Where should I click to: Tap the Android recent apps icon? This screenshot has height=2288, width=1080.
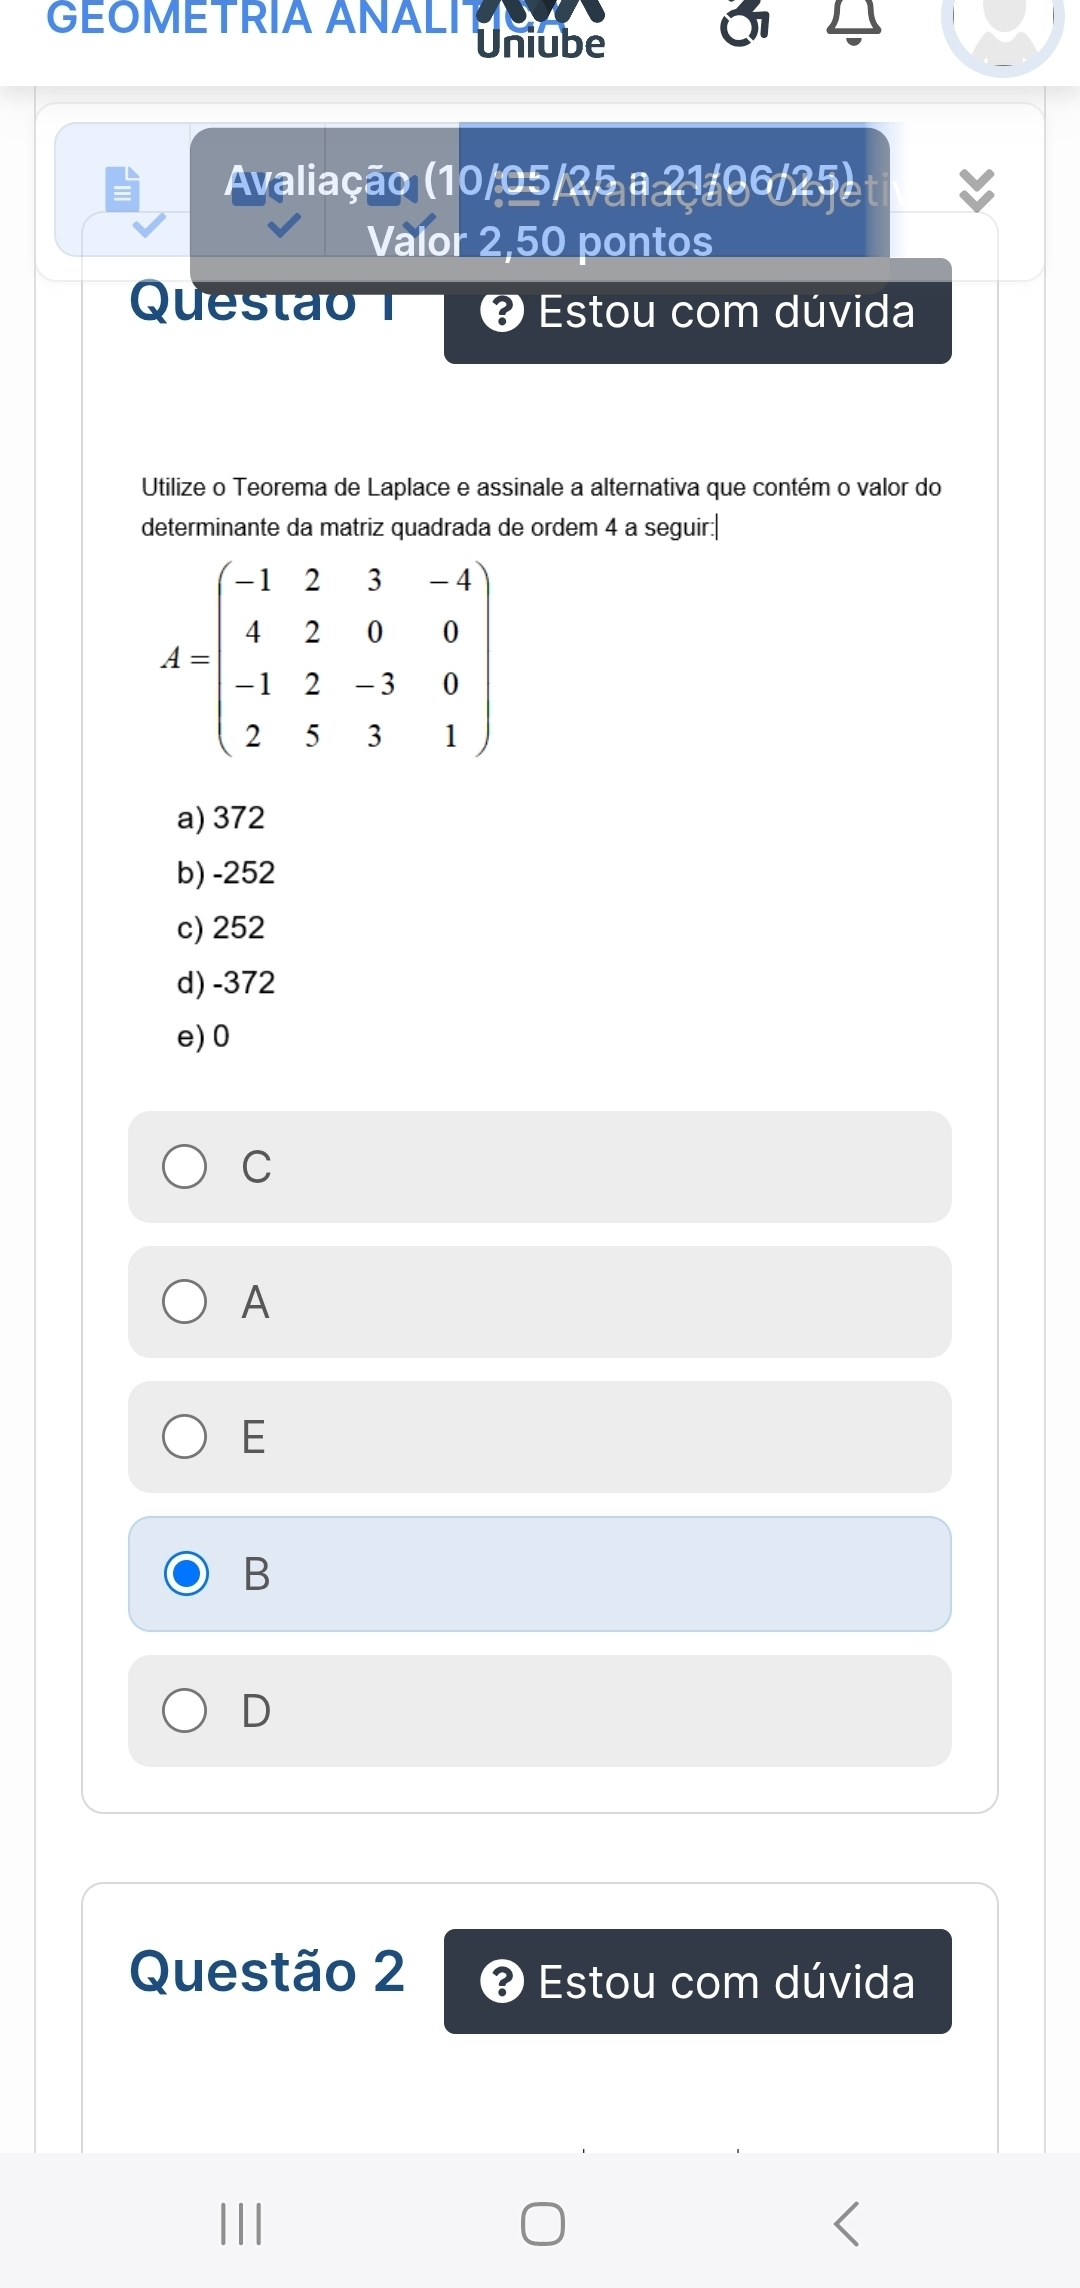[241, 2224]
